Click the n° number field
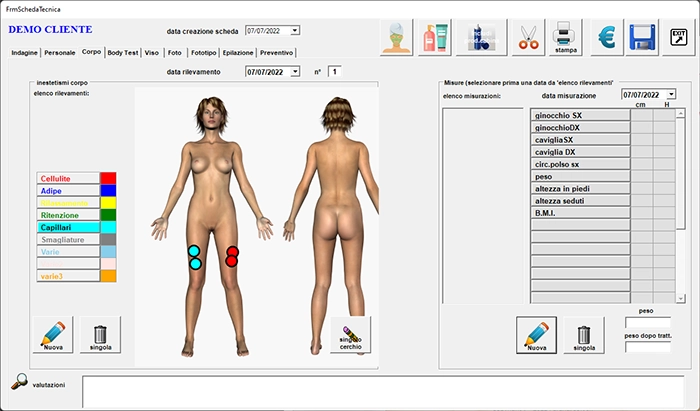700x411 pixels. coord(335,71)
